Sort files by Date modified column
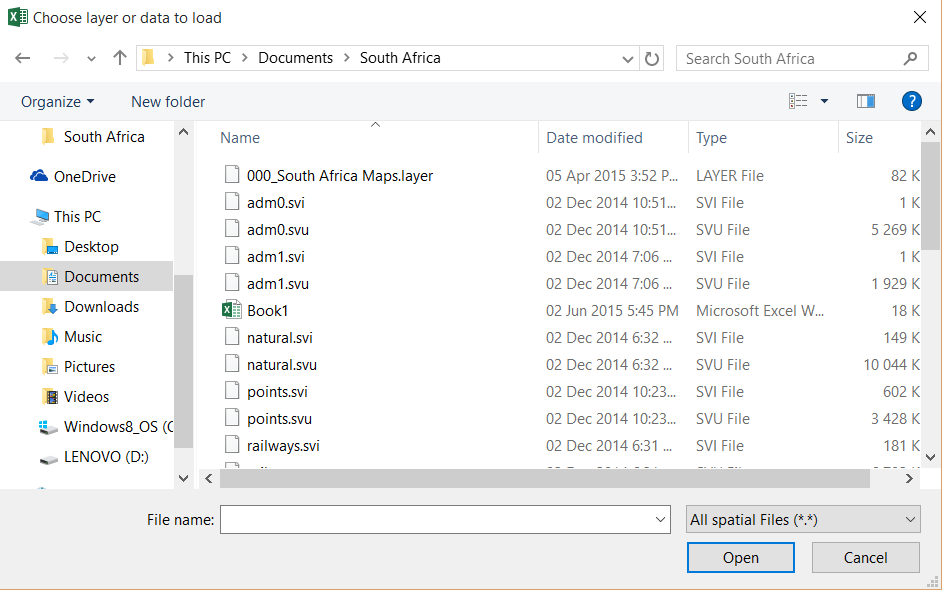This screenshot has height=590, width=942. point(594,138)
